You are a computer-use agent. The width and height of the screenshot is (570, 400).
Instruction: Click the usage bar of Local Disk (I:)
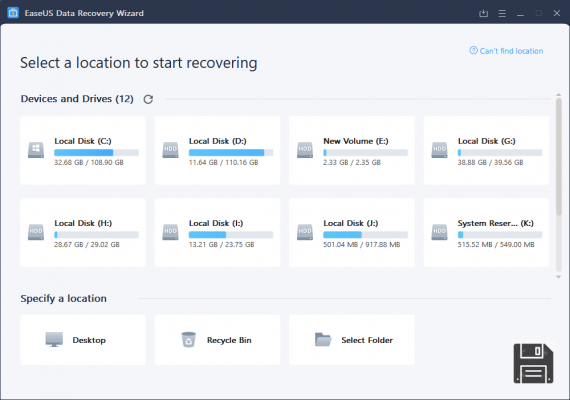click(x=231, y=235)
